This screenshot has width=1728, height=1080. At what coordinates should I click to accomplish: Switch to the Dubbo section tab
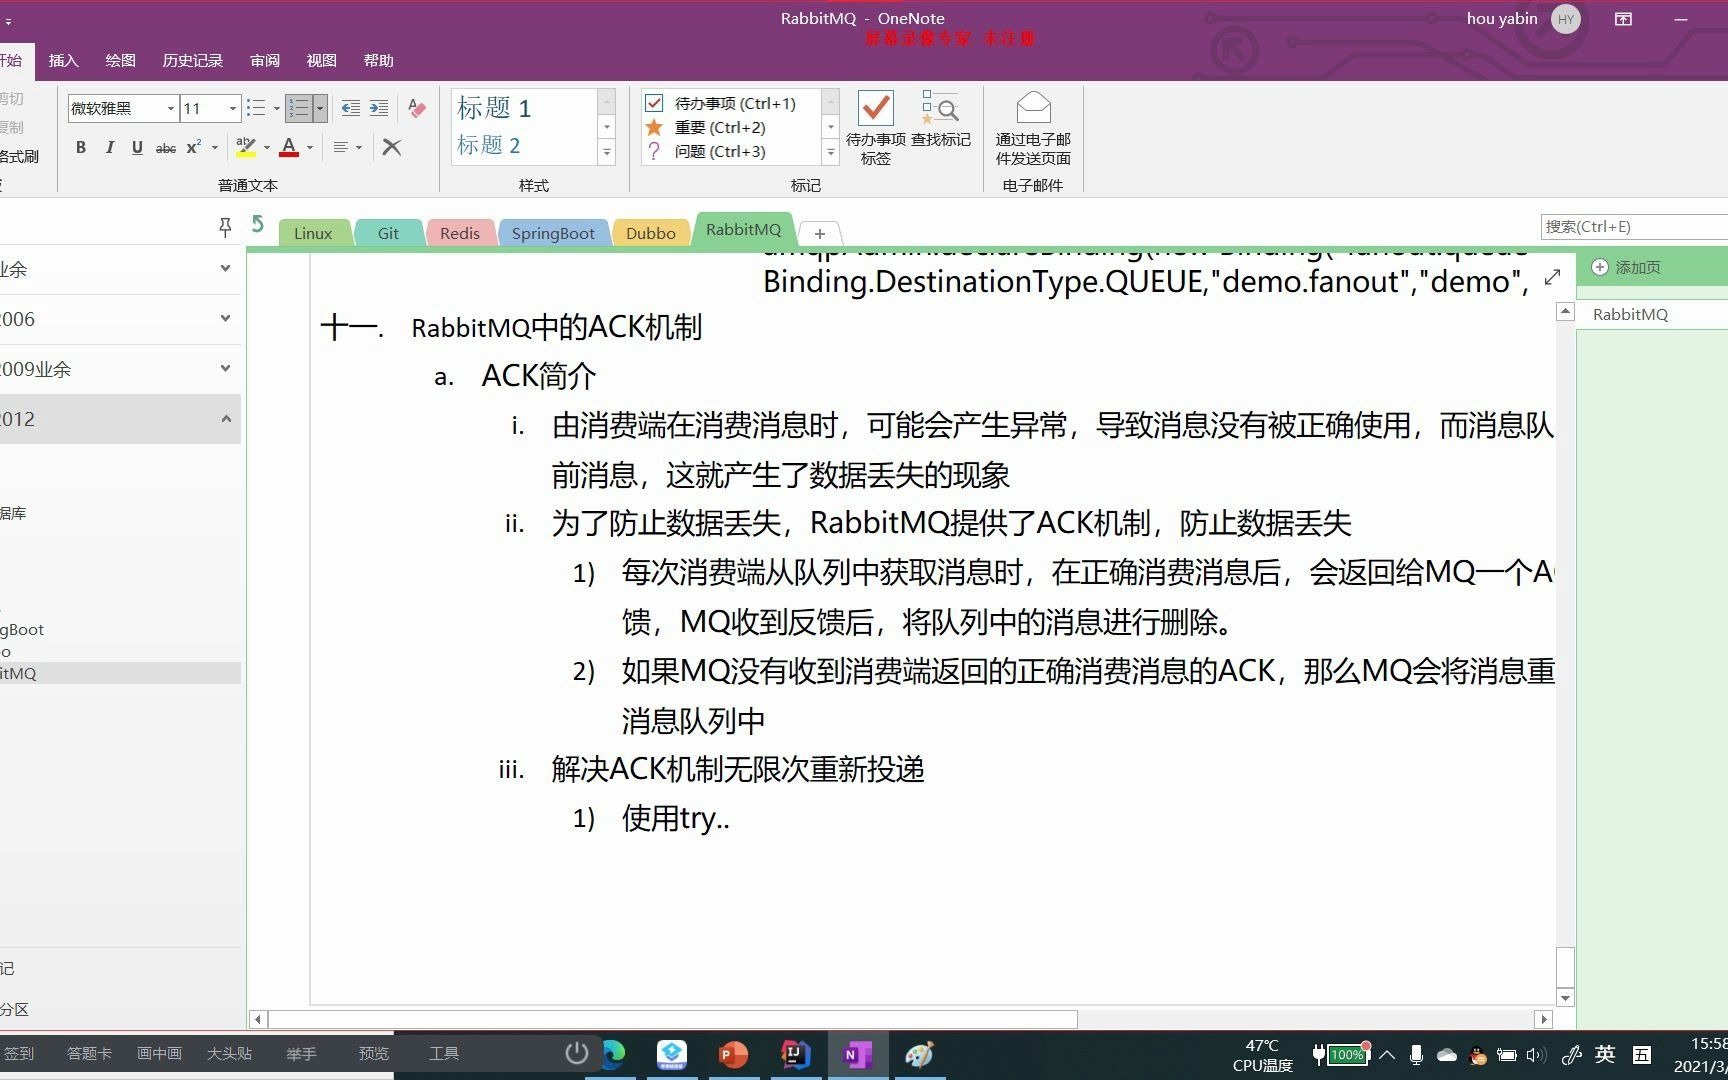[651, 233]
